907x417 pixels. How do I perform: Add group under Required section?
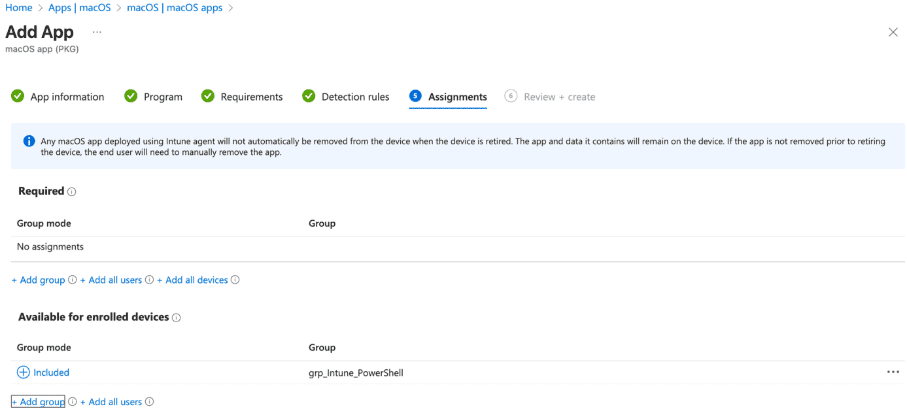pyautogui.click(x=38, y=280)
